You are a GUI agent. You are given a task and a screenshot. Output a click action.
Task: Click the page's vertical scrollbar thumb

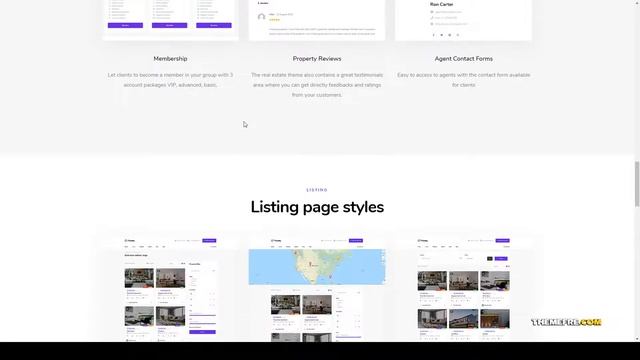(x=637, y=184)
